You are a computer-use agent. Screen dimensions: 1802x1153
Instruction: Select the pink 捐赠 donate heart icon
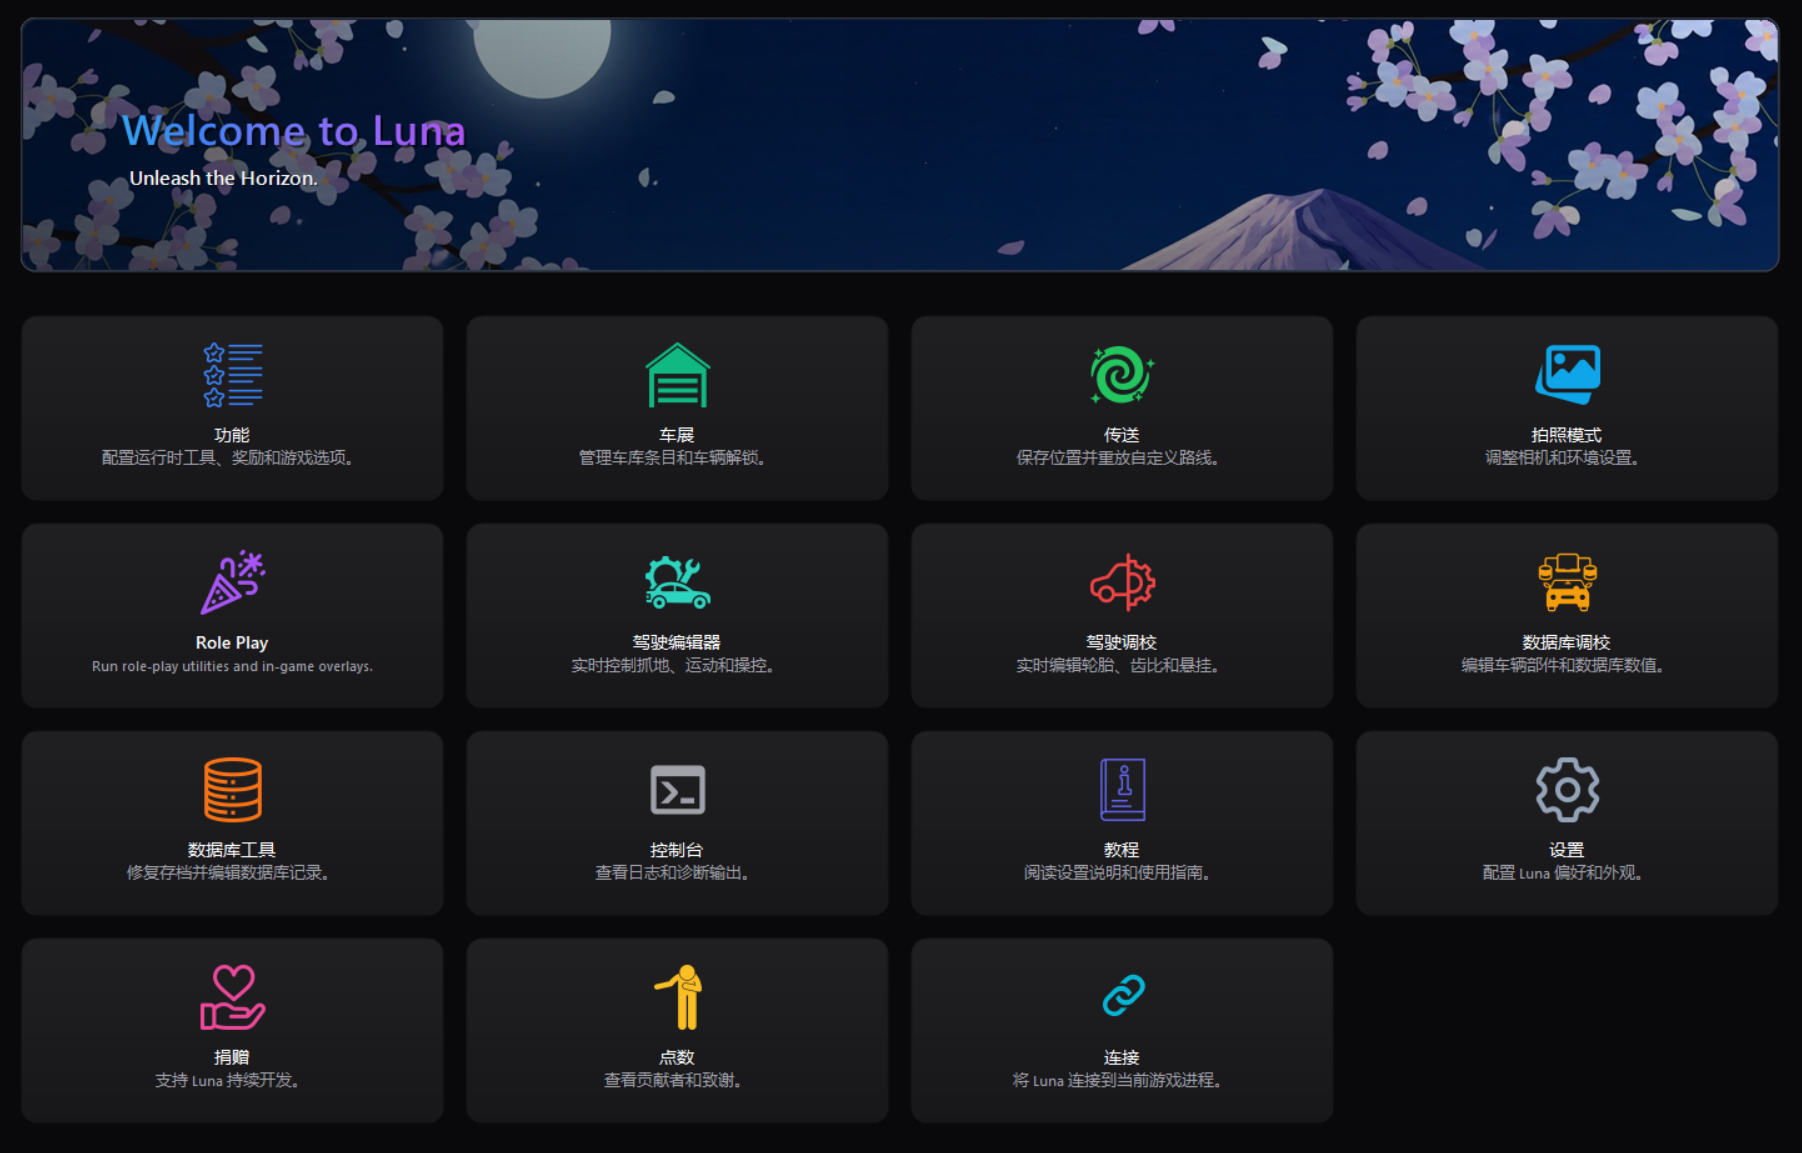[232, 997]
